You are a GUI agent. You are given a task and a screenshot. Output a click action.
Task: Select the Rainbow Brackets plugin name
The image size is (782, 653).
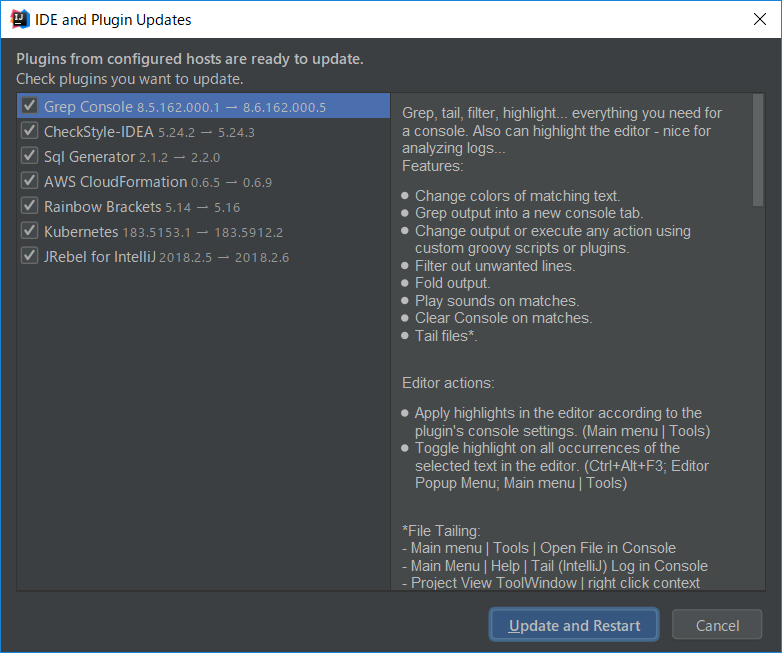click(x=102, y=207)
